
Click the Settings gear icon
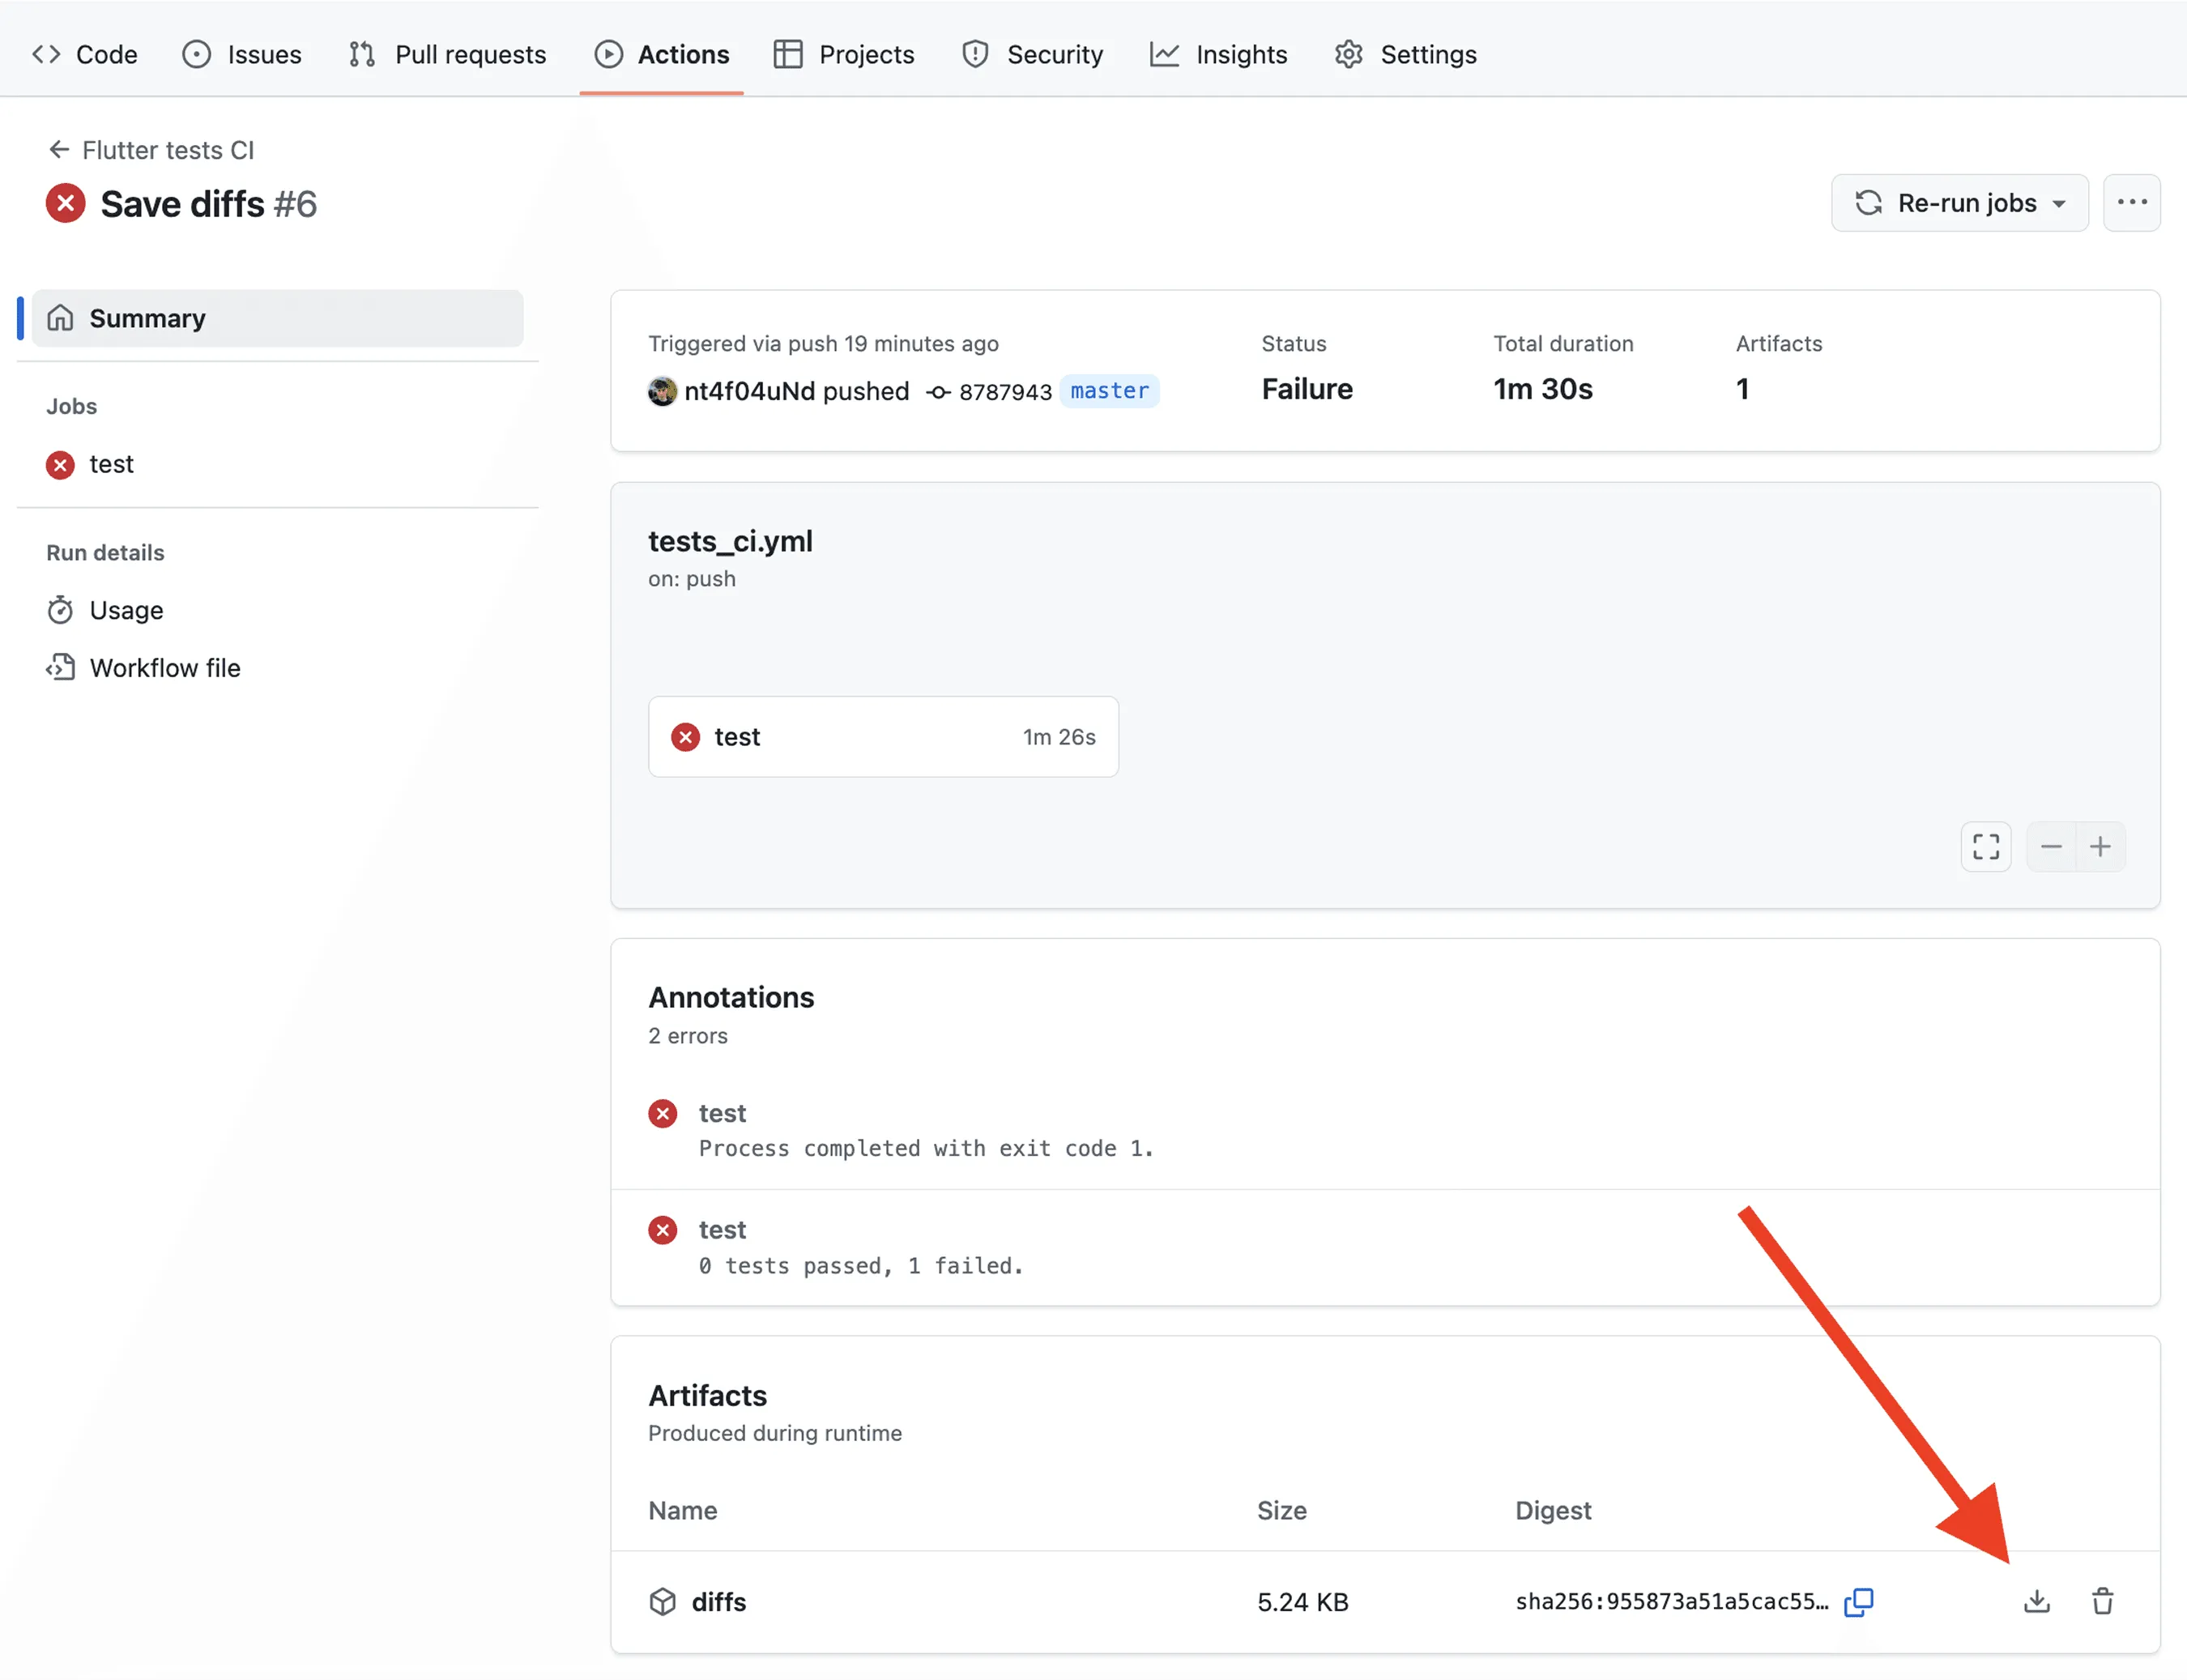(1348, 54)
